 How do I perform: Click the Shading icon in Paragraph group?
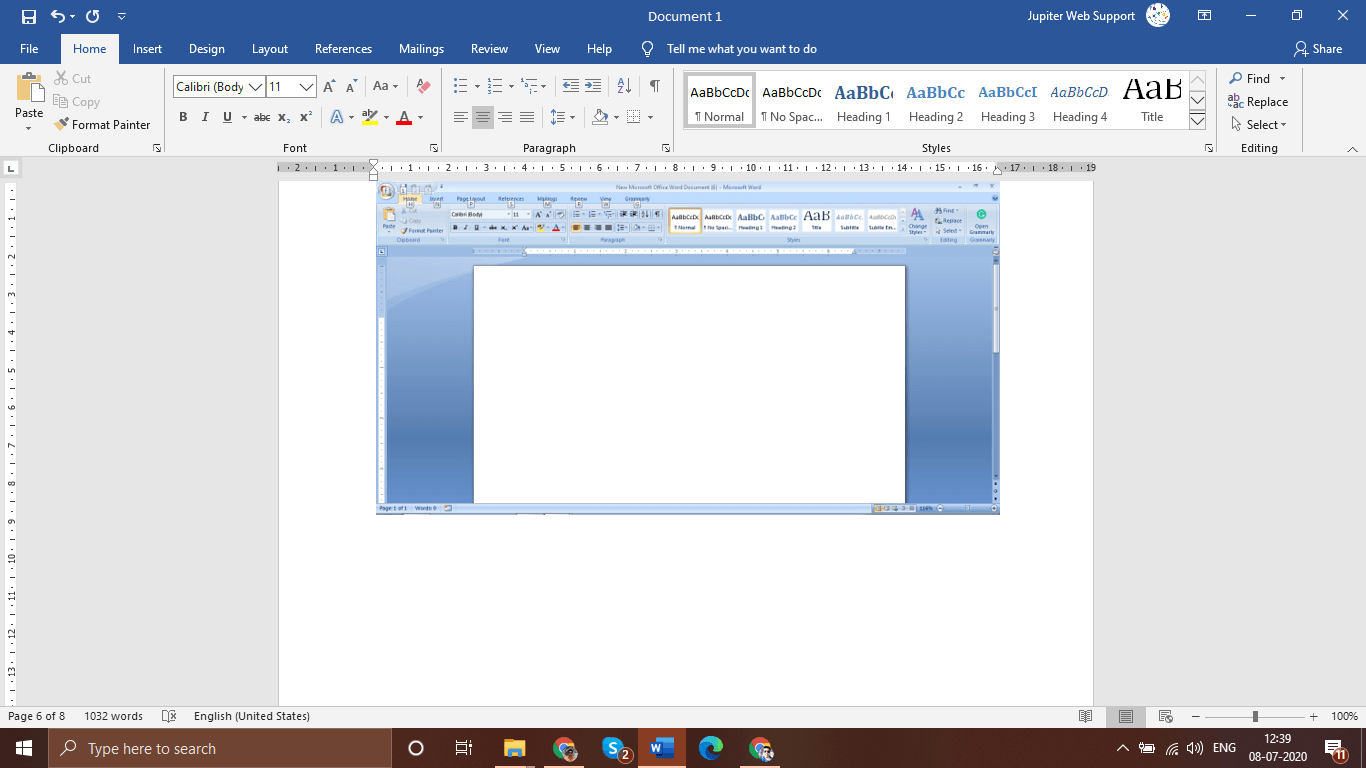601,117
